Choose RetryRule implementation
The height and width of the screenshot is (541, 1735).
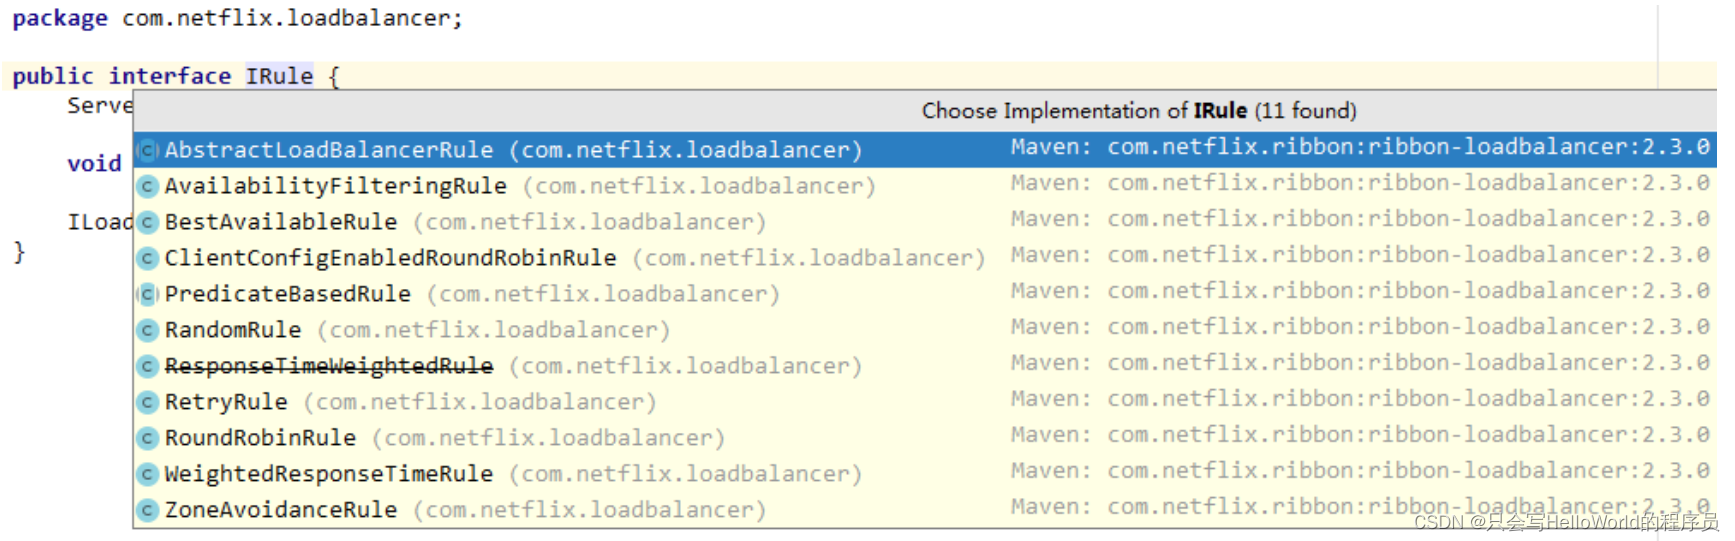click(925, 402)
